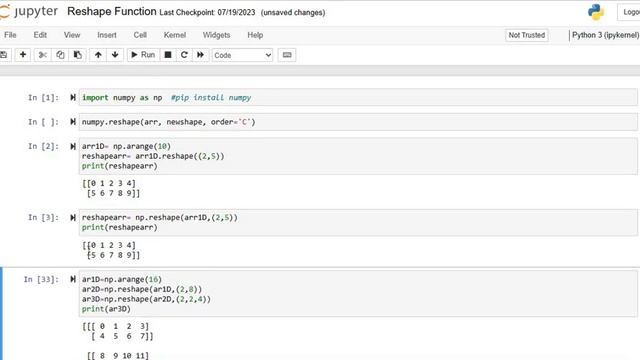Insert a cell below with the plus icon
640x360 pixels.
(x=23, y=55)
